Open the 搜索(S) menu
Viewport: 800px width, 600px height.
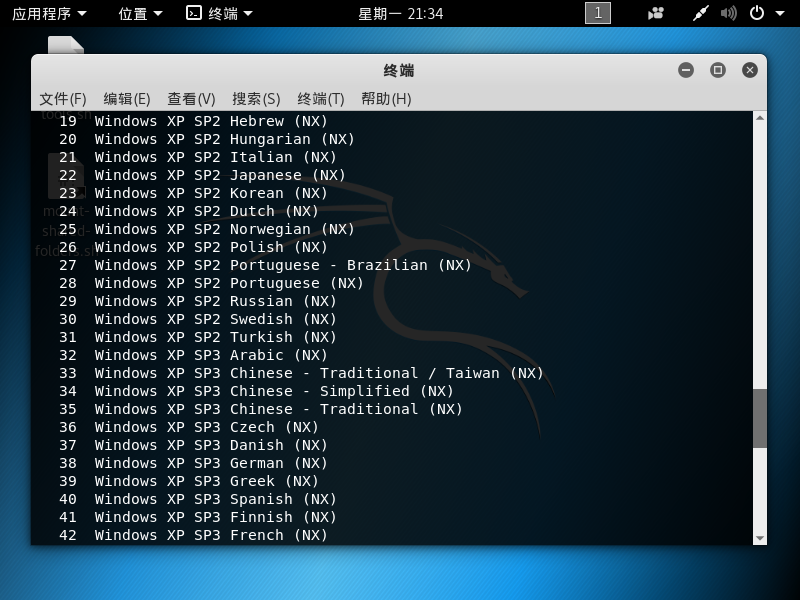256,98
